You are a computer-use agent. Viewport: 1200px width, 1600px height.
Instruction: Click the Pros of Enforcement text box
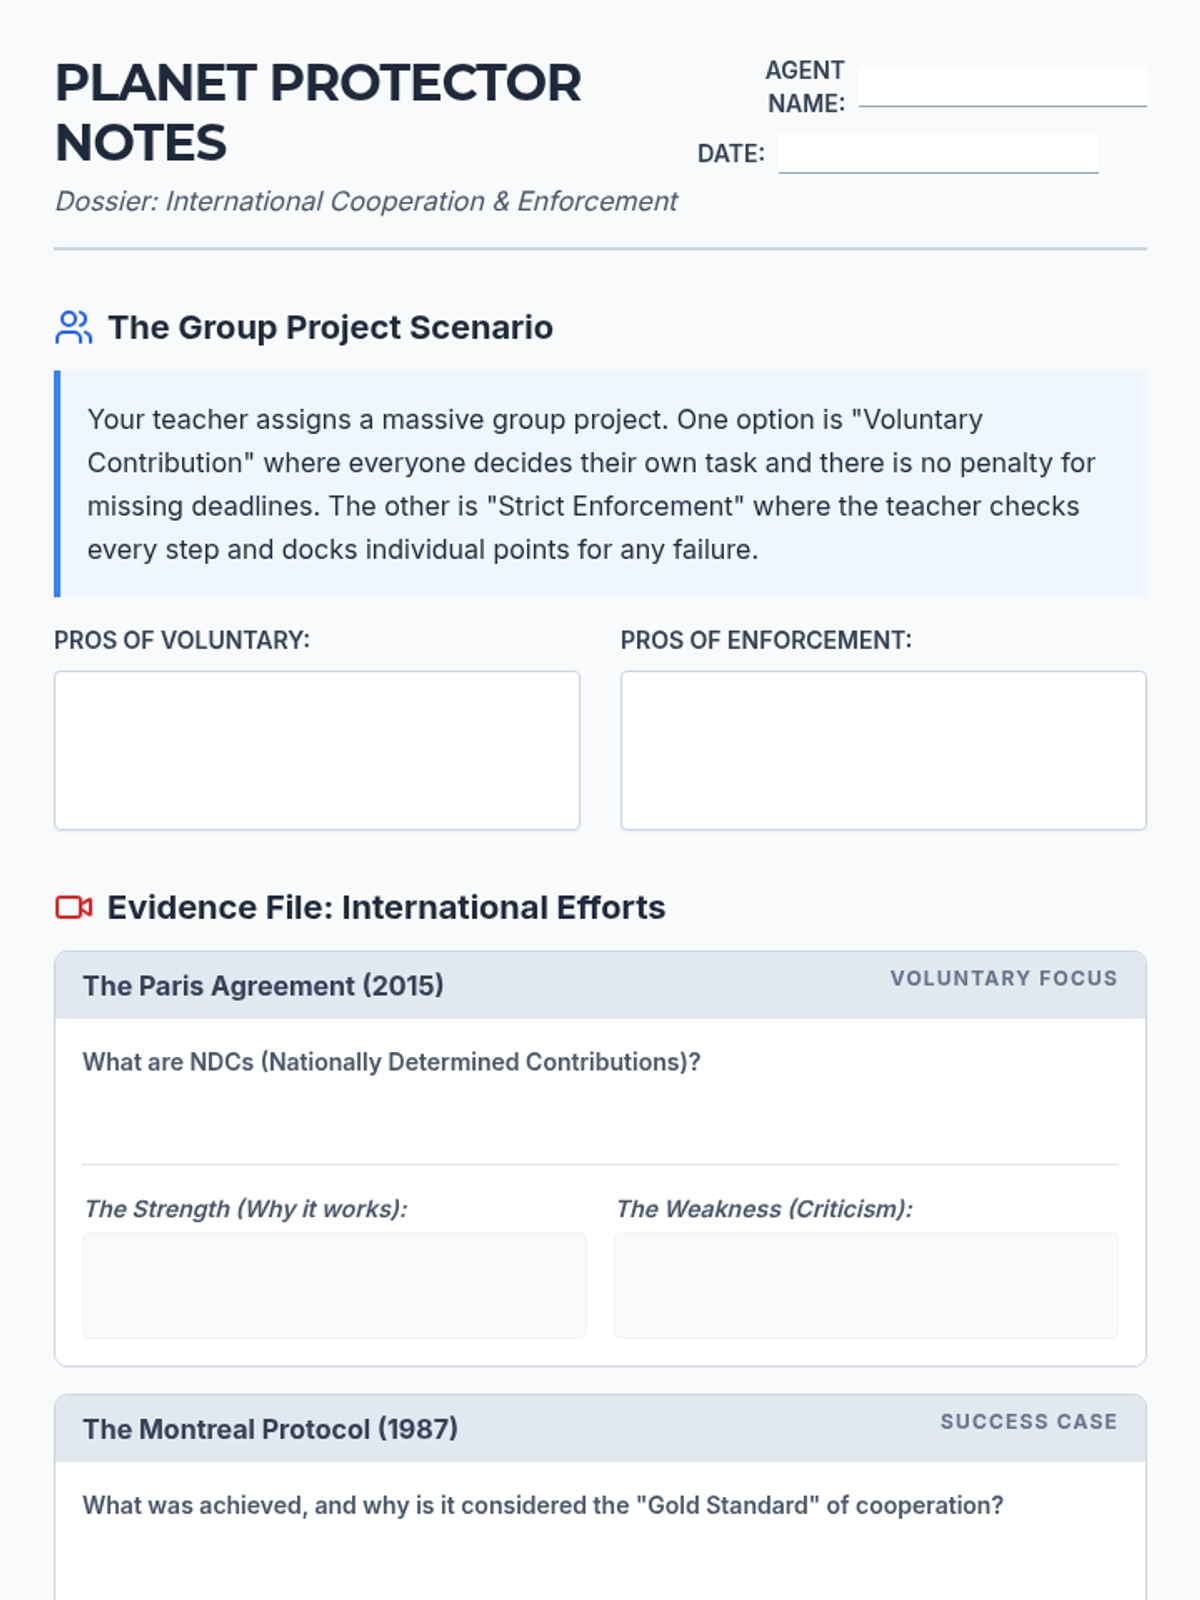(883, 750)
